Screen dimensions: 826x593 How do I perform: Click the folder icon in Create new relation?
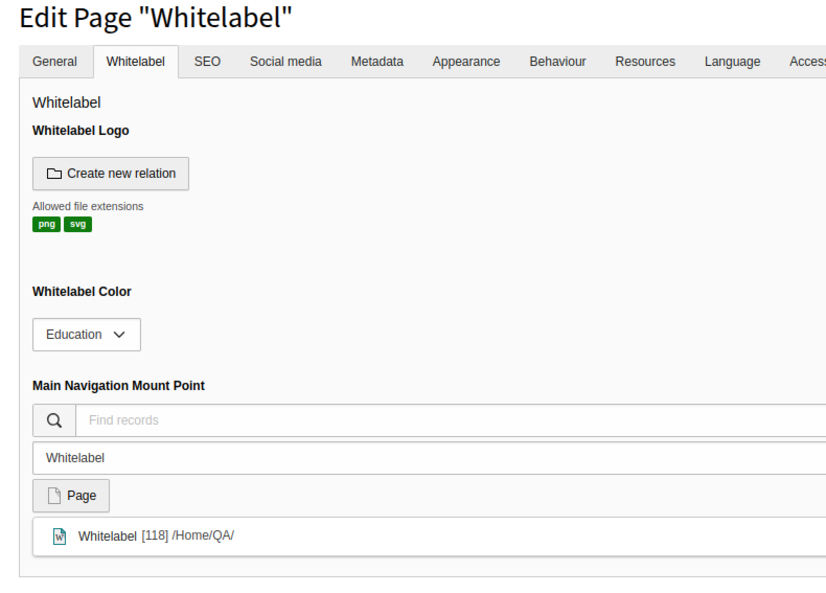click(x=54, y=173)
